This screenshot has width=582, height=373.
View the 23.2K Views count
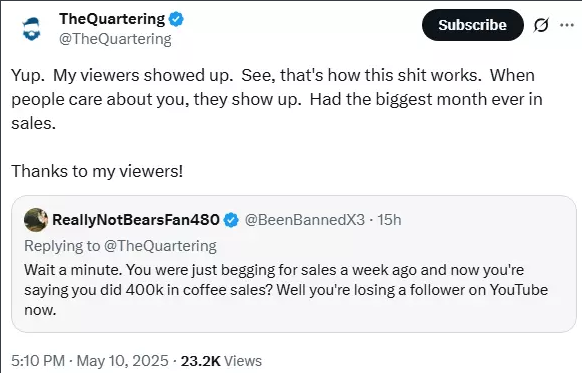coord(221,361)
